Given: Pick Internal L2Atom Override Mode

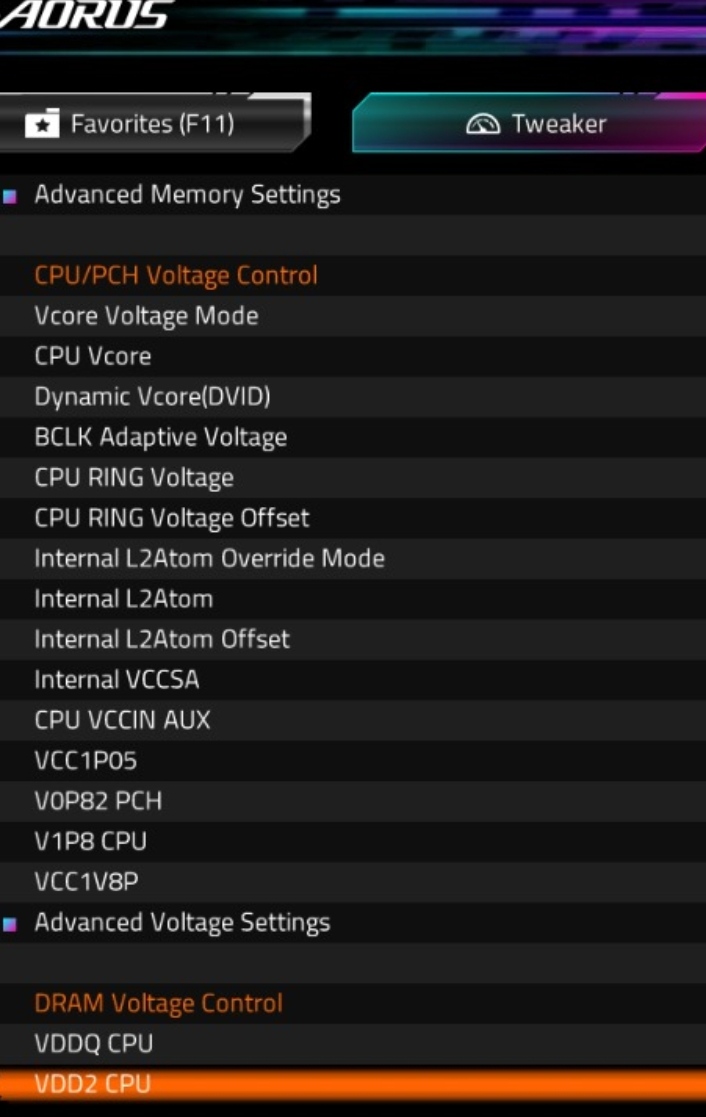Looking at the screenshot, I should (209, 558).
